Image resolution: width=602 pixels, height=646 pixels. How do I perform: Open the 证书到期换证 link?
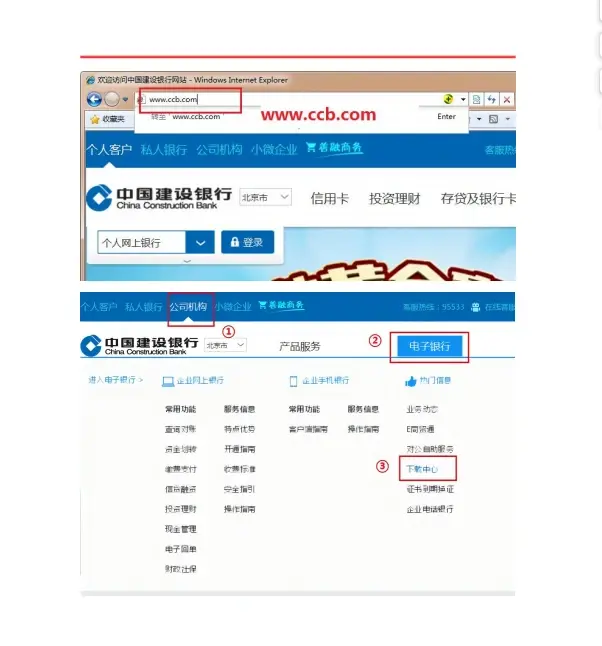(x=430, y=489)
